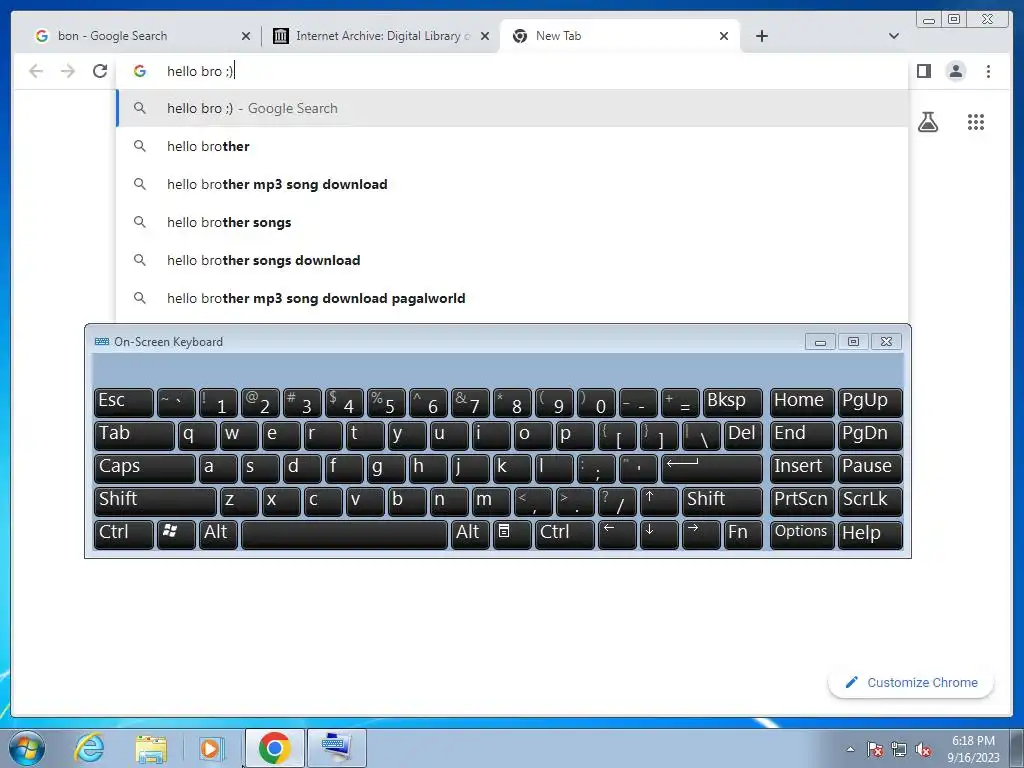Toggle the left Alt key
This screenshot has width=1024, height=768.
218,534
